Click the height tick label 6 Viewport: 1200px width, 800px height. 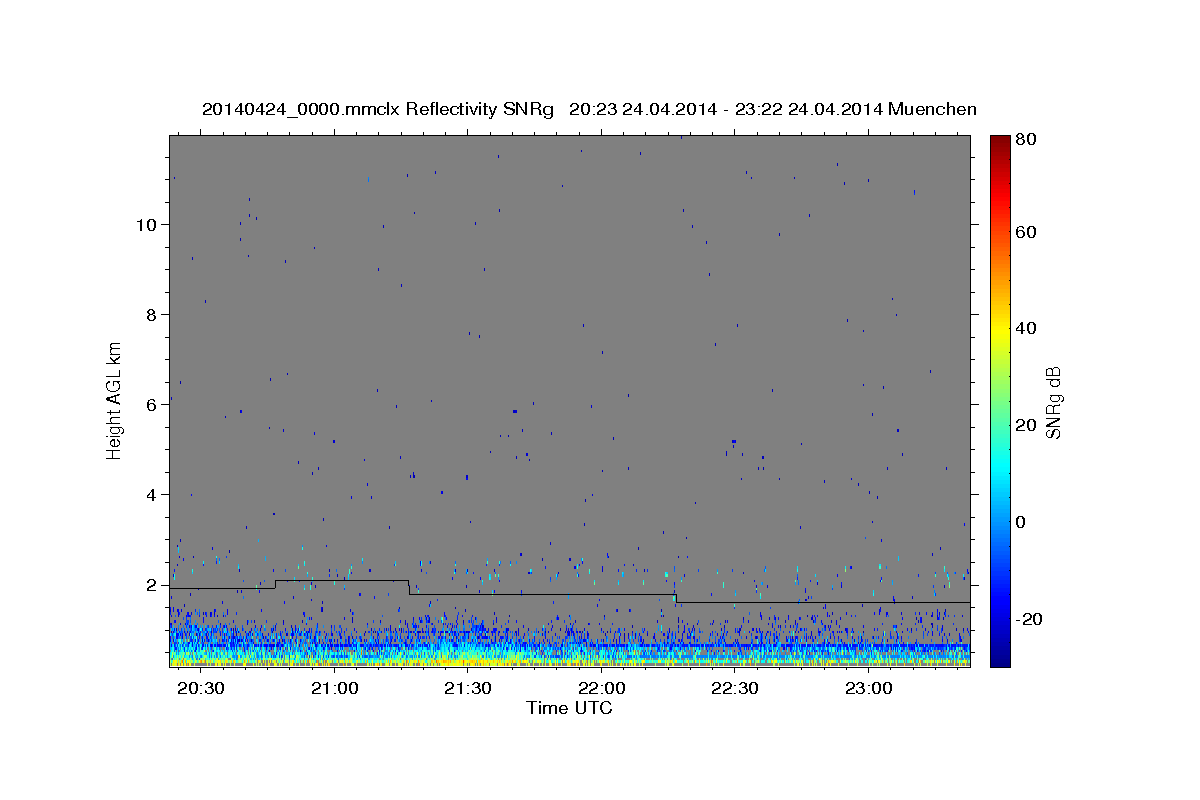point(150,404)
